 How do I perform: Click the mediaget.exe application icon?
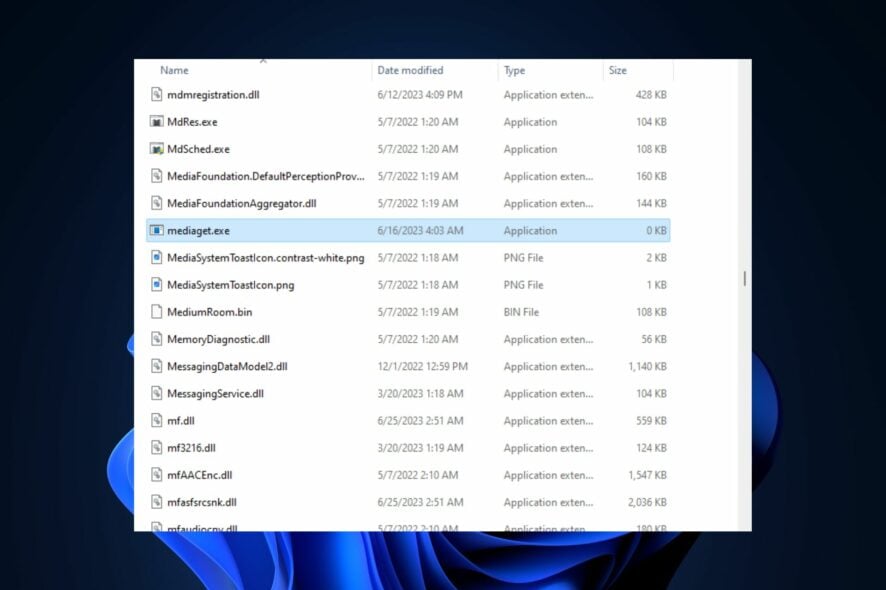156,230
